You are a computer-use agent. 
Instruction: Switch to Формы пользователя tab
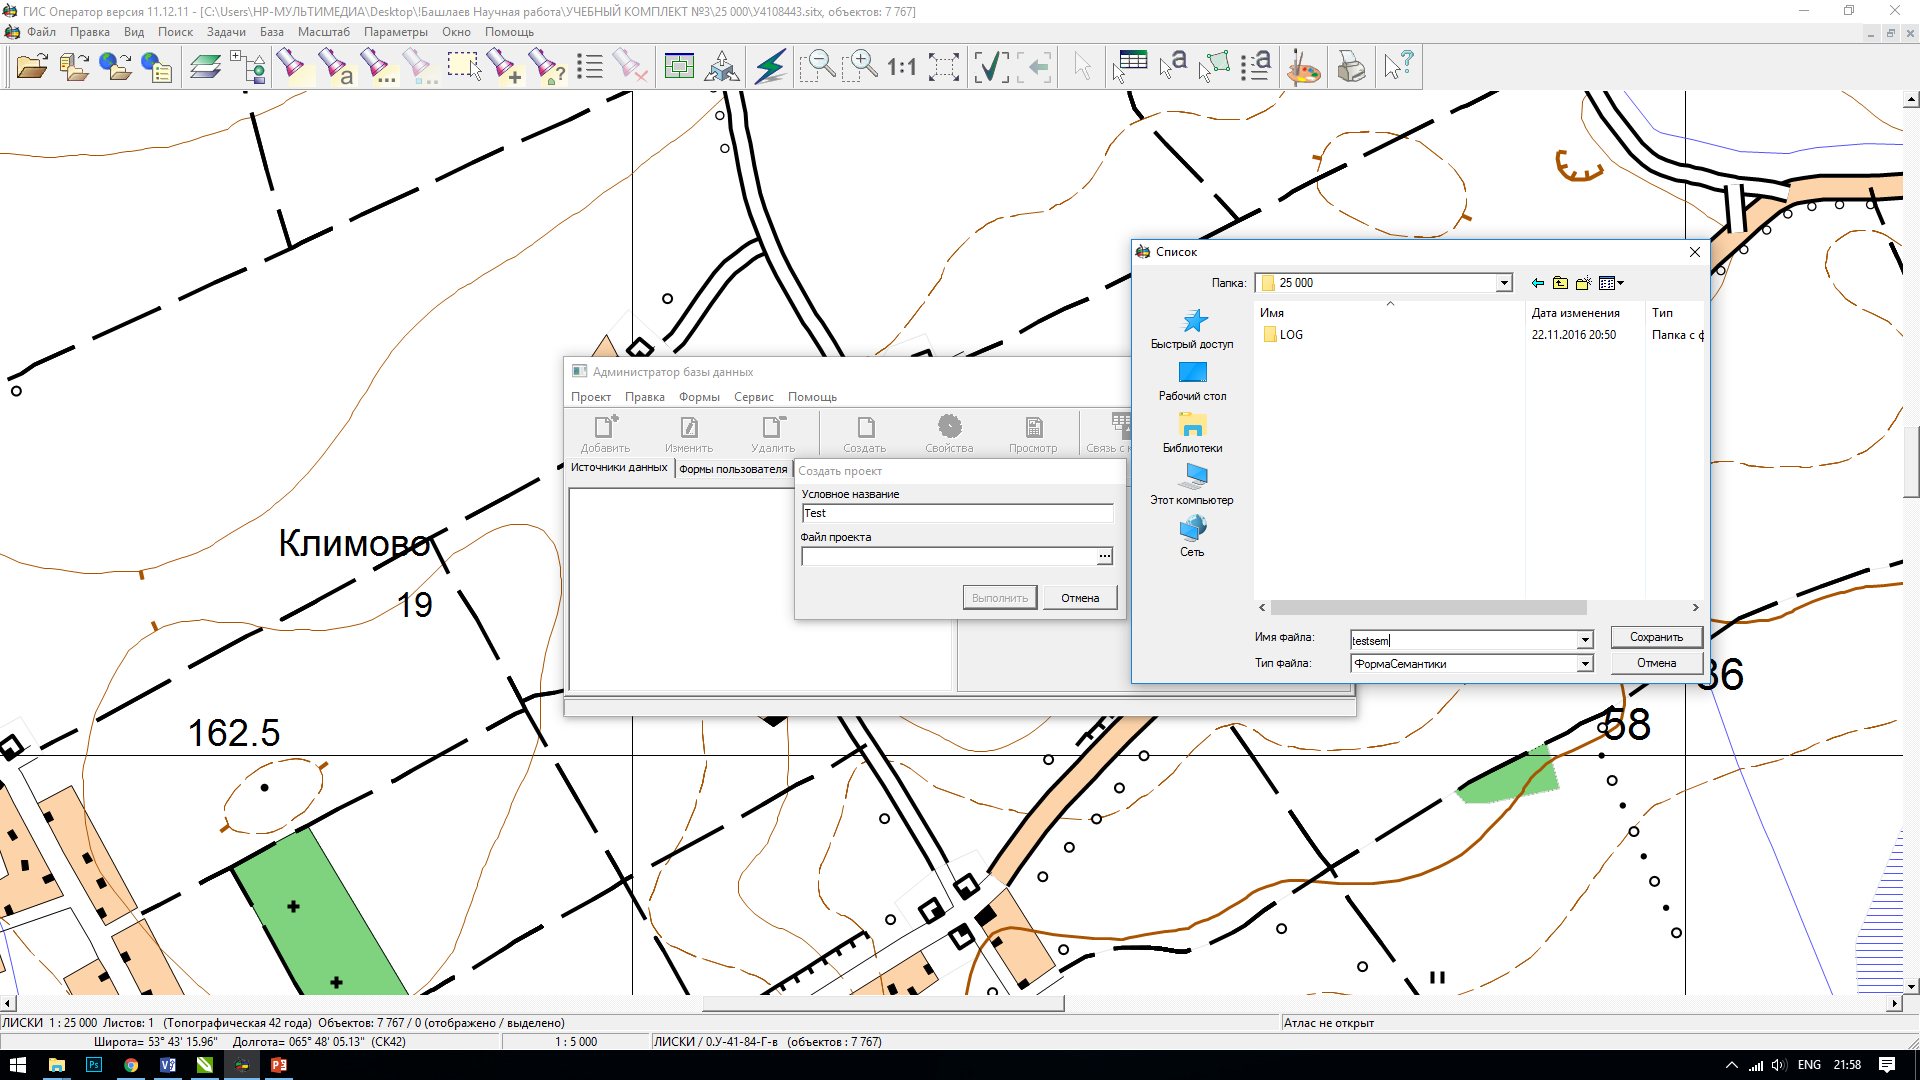point(733,469)
